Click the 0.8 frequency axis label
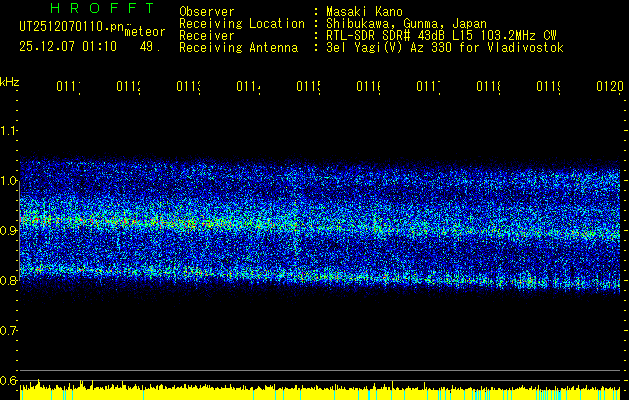The width and height of the screenshot is (629, 400). pyautogui.click(x=8, y=280)
